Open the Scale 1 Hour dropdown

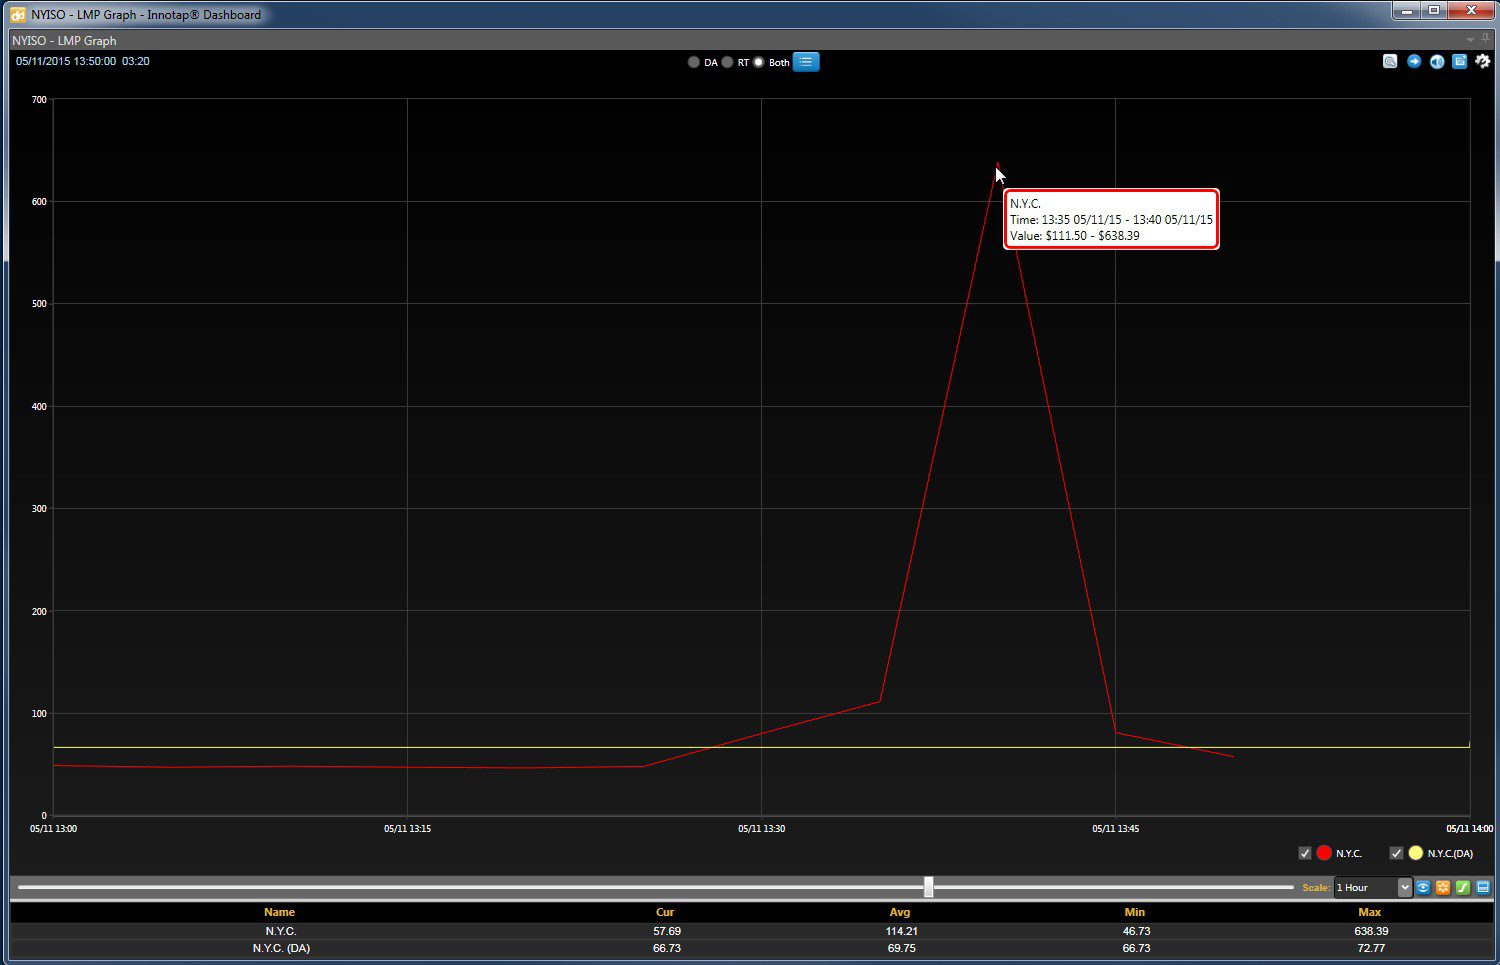click(1373, 888)
